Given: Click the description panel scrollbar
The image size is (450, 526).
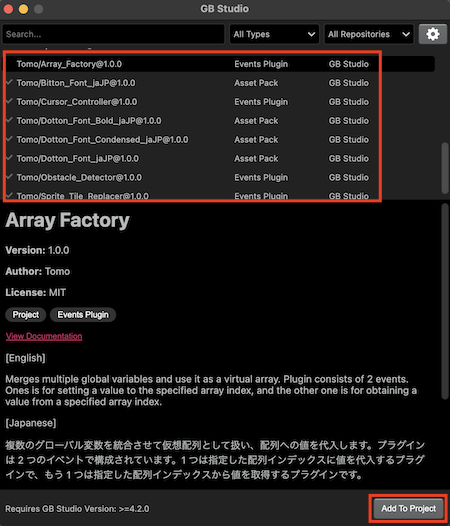Looking at the screenshot, I should click(445, 301).
